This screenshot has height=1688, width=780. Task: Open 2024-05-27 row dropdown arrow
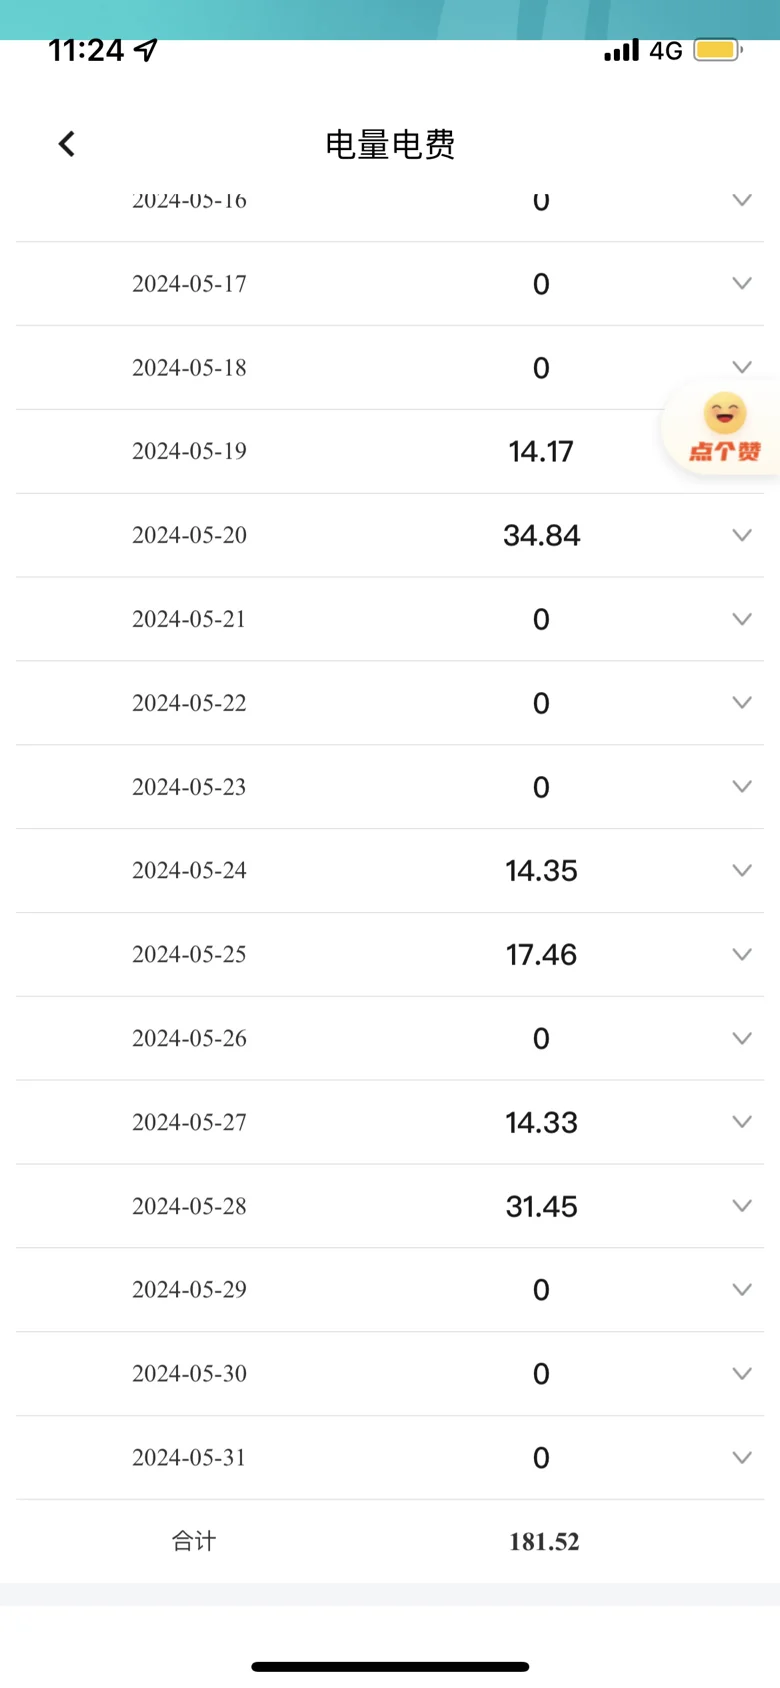[742, 1122]
